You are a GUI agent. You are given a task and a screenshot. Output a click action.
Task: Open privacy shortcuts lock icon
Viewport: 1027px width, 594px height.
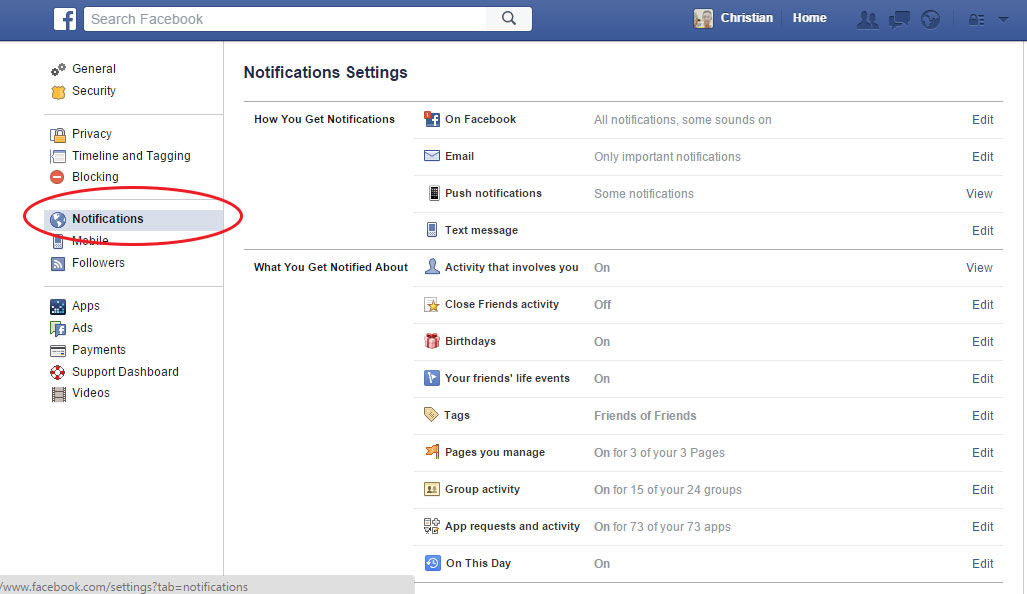[977, 20]
